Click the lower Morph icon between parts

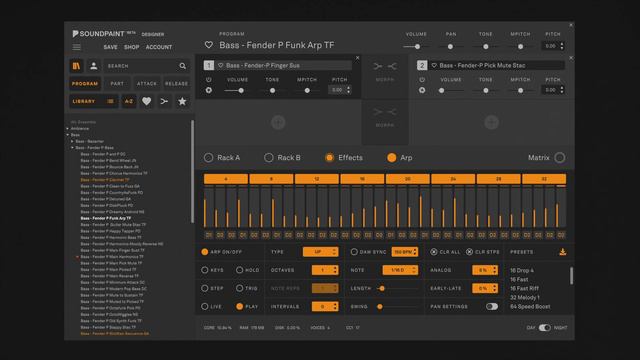(385, 112)
